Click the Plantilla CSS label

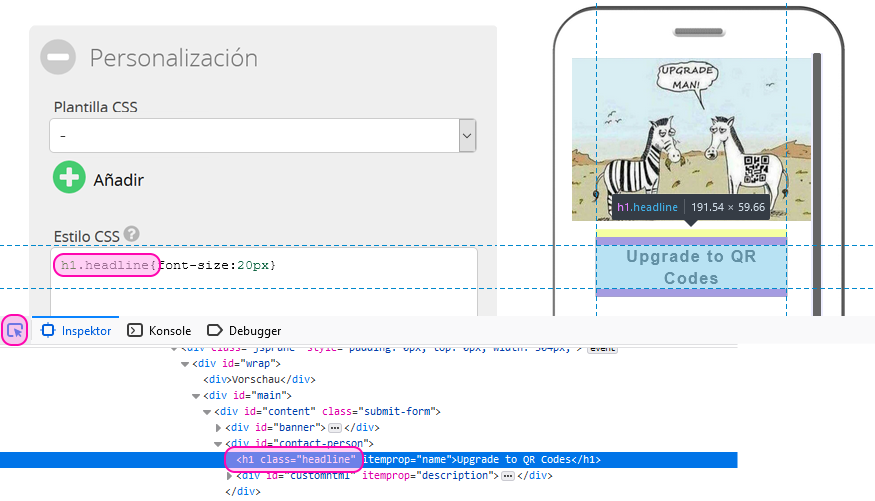pyautogui.click(x=95, y=107)
